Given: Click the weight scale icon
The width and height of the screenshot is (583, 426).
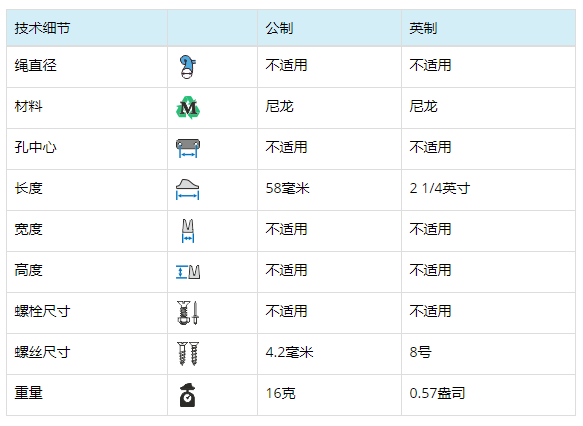Looking at the screenshot, I should tap(188, 395).
